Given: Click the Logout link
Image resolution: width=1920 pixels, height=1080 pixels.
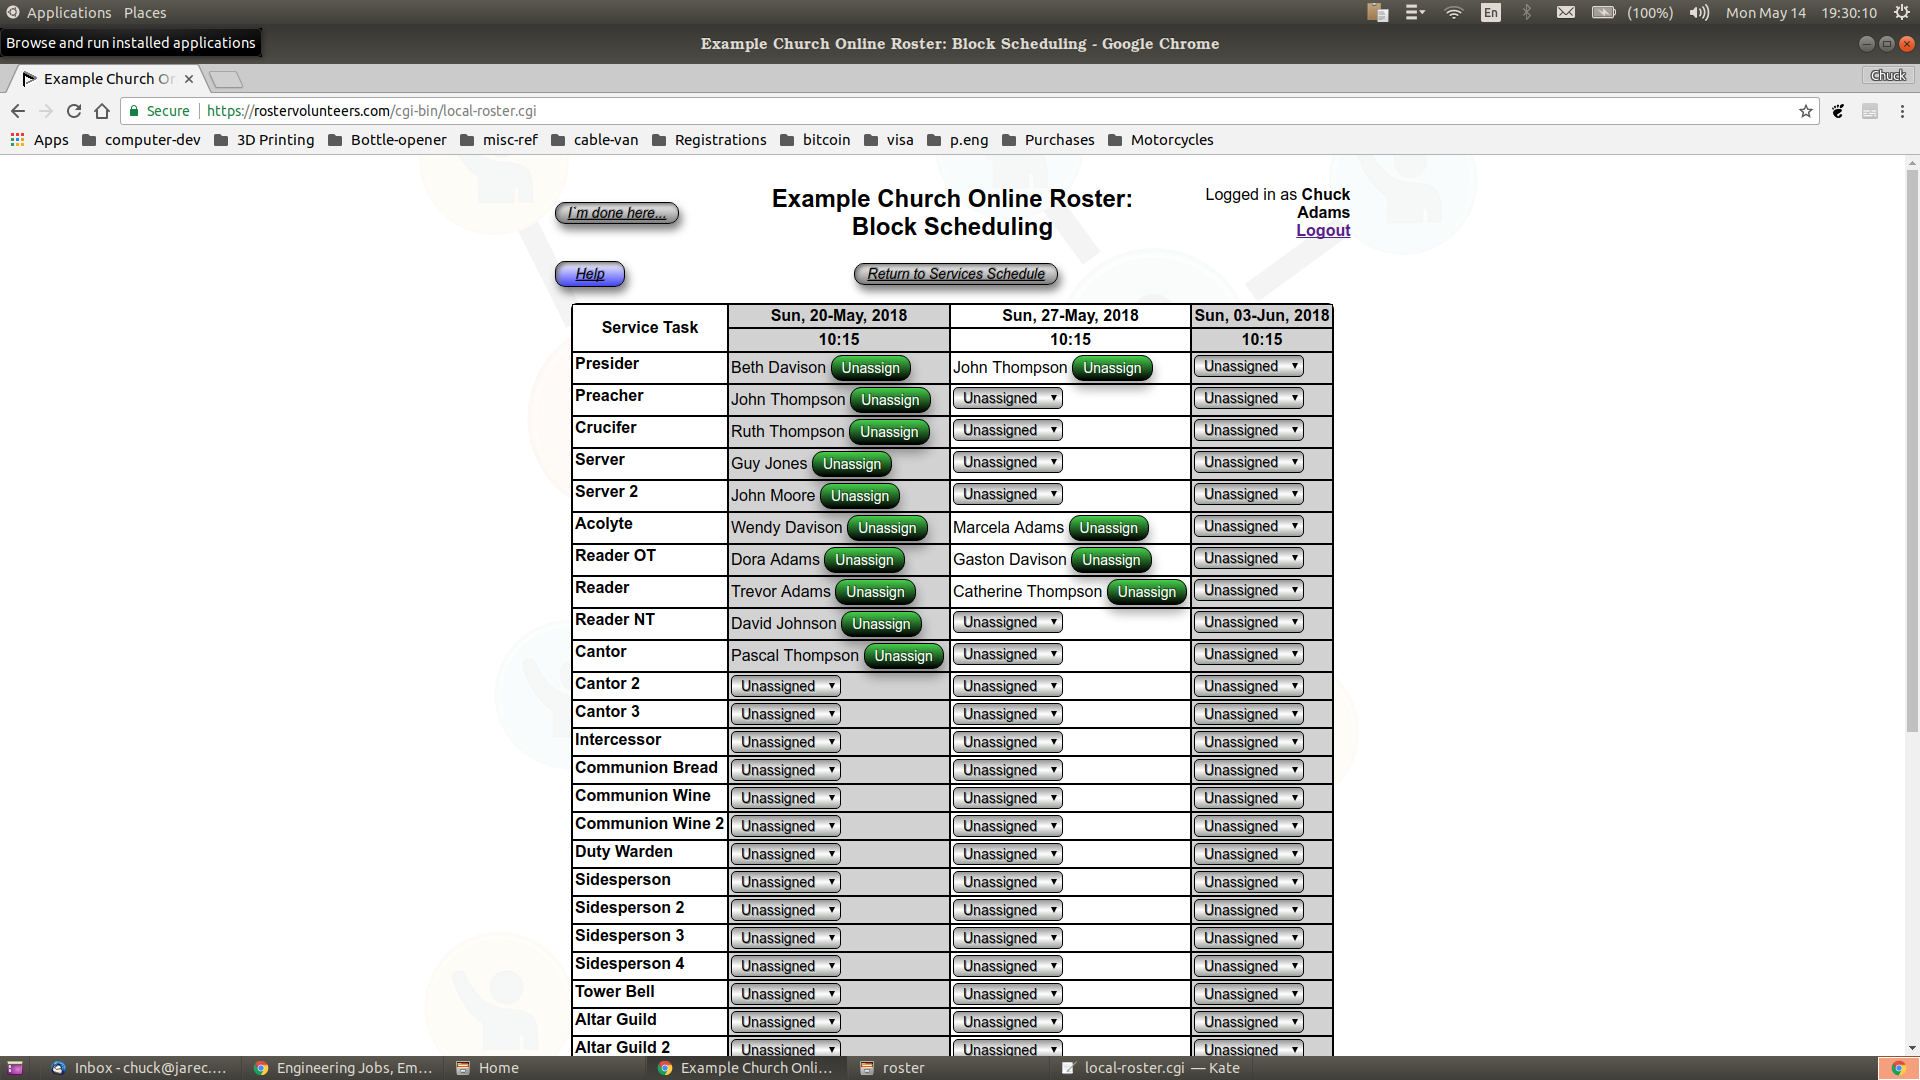Looking at the screenshot, I should point(1322,230).
